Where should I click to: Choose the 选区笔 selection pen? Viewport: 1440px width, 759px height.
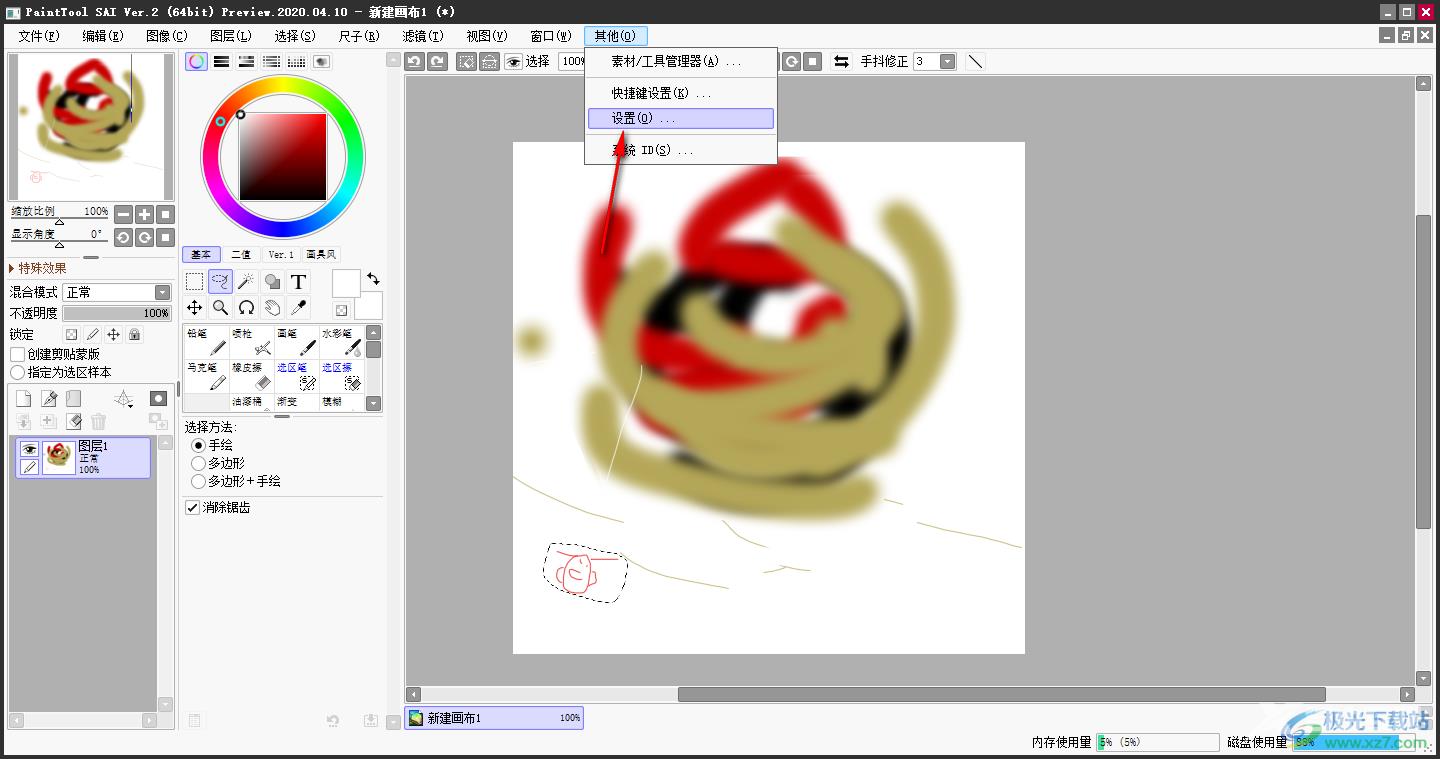pyautogui.click(x=297, y=376)
